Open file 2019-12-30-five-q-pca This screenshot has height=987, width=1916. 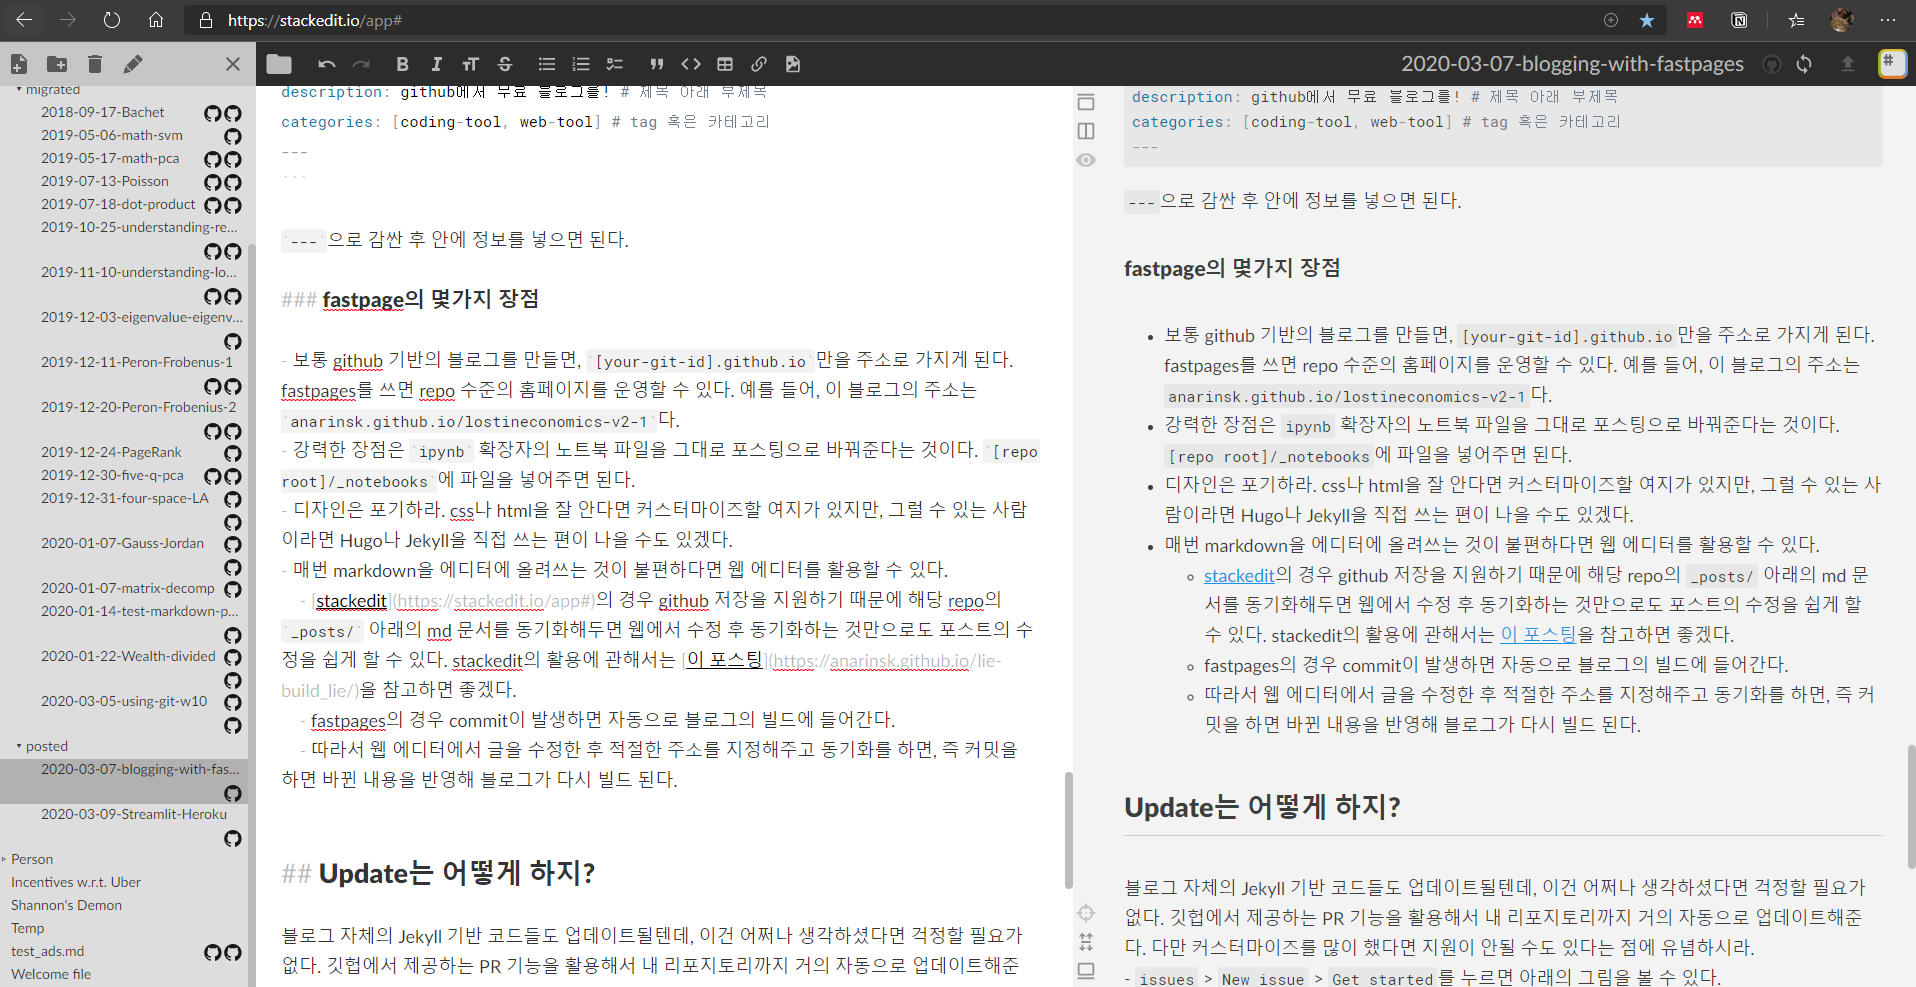coord(112,475)
